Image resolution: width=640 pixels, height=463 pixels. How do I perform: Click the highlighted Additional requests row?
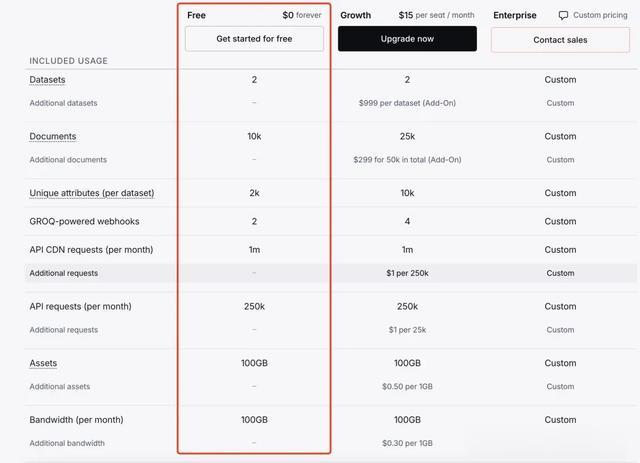point(331,273)
